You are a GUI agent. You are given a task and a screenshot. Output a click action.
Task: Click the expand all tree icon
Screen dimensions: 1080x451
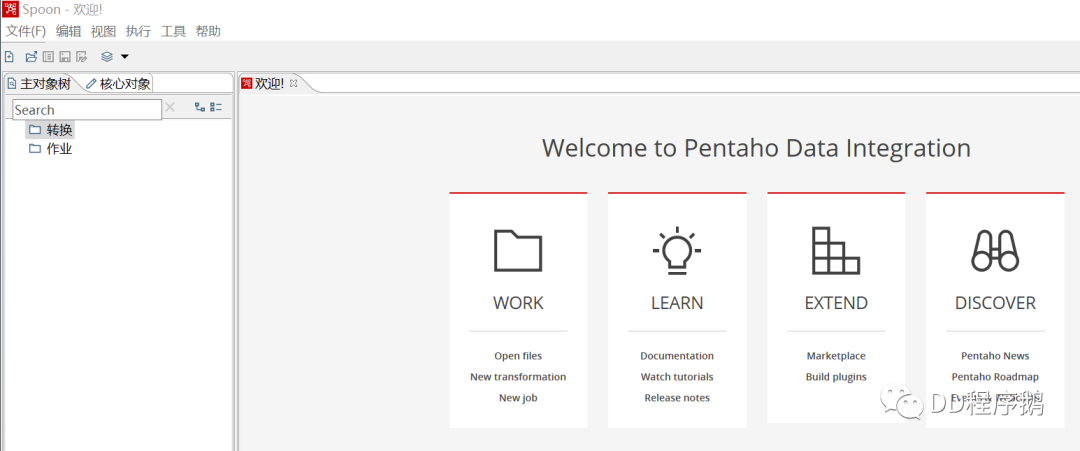[200, 107]
